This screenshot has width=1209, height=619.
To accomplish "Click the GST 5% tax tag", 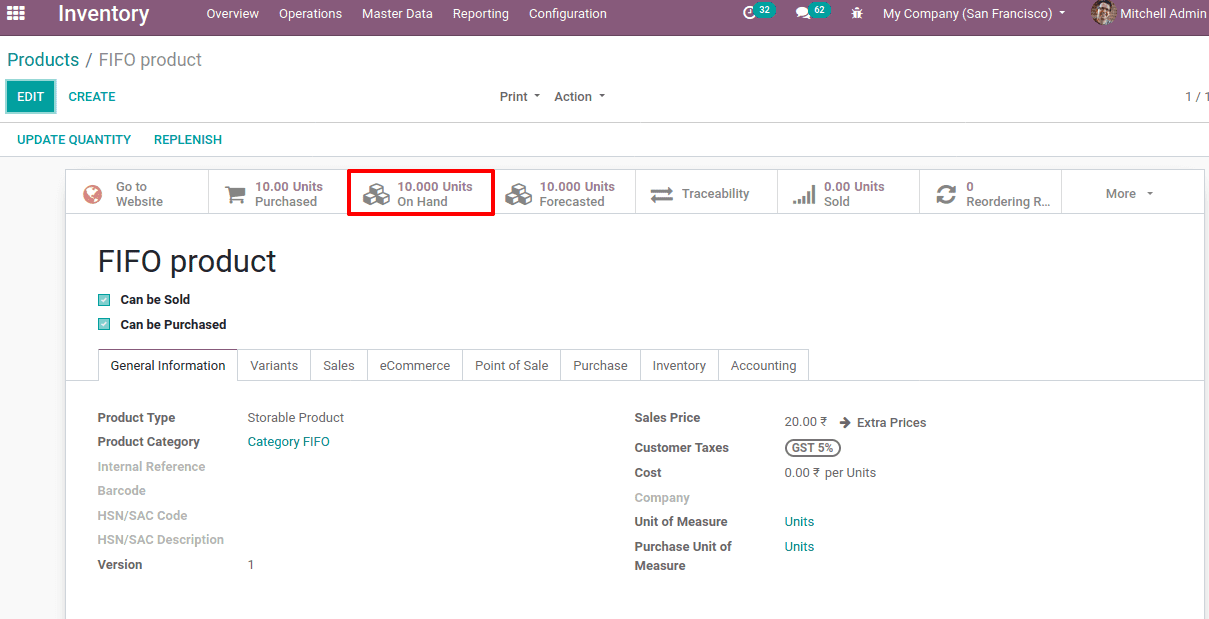I will click(812, 448).
